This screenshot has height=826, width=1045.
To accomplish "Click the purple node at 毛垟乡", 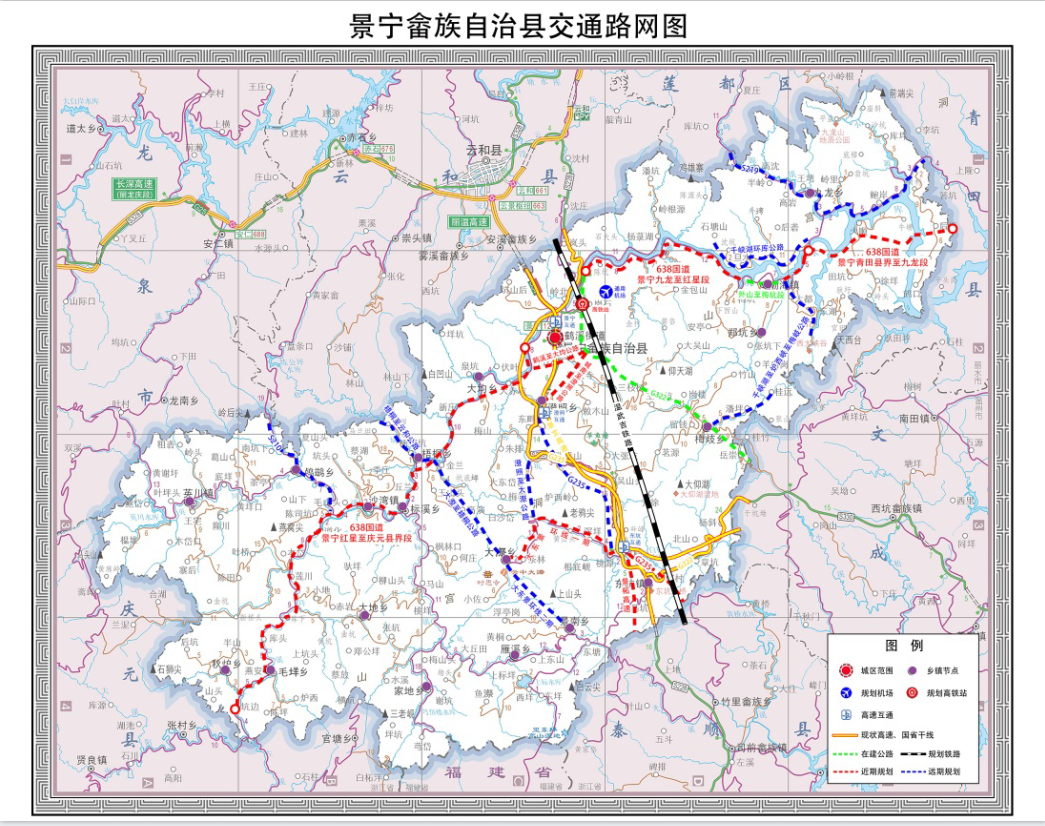I will (x=271, y=671).
